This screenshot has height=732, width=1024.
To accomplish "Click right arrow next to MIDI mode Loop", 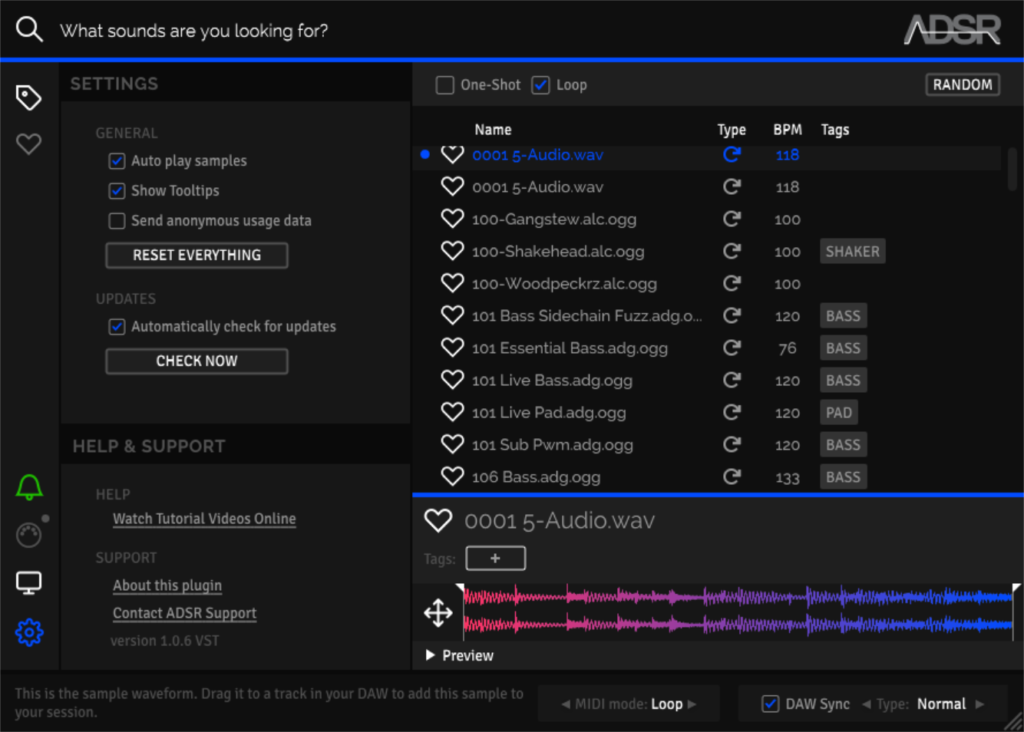I will [691, 704].
